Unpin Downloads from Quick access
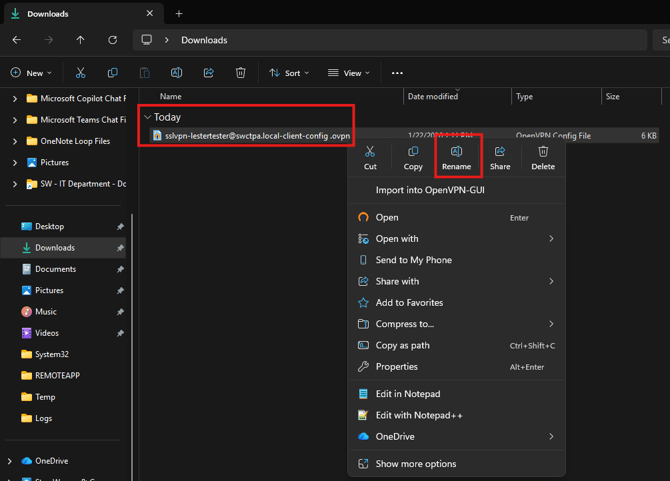Viewport: 670px width, 481px height. (120, 248)
